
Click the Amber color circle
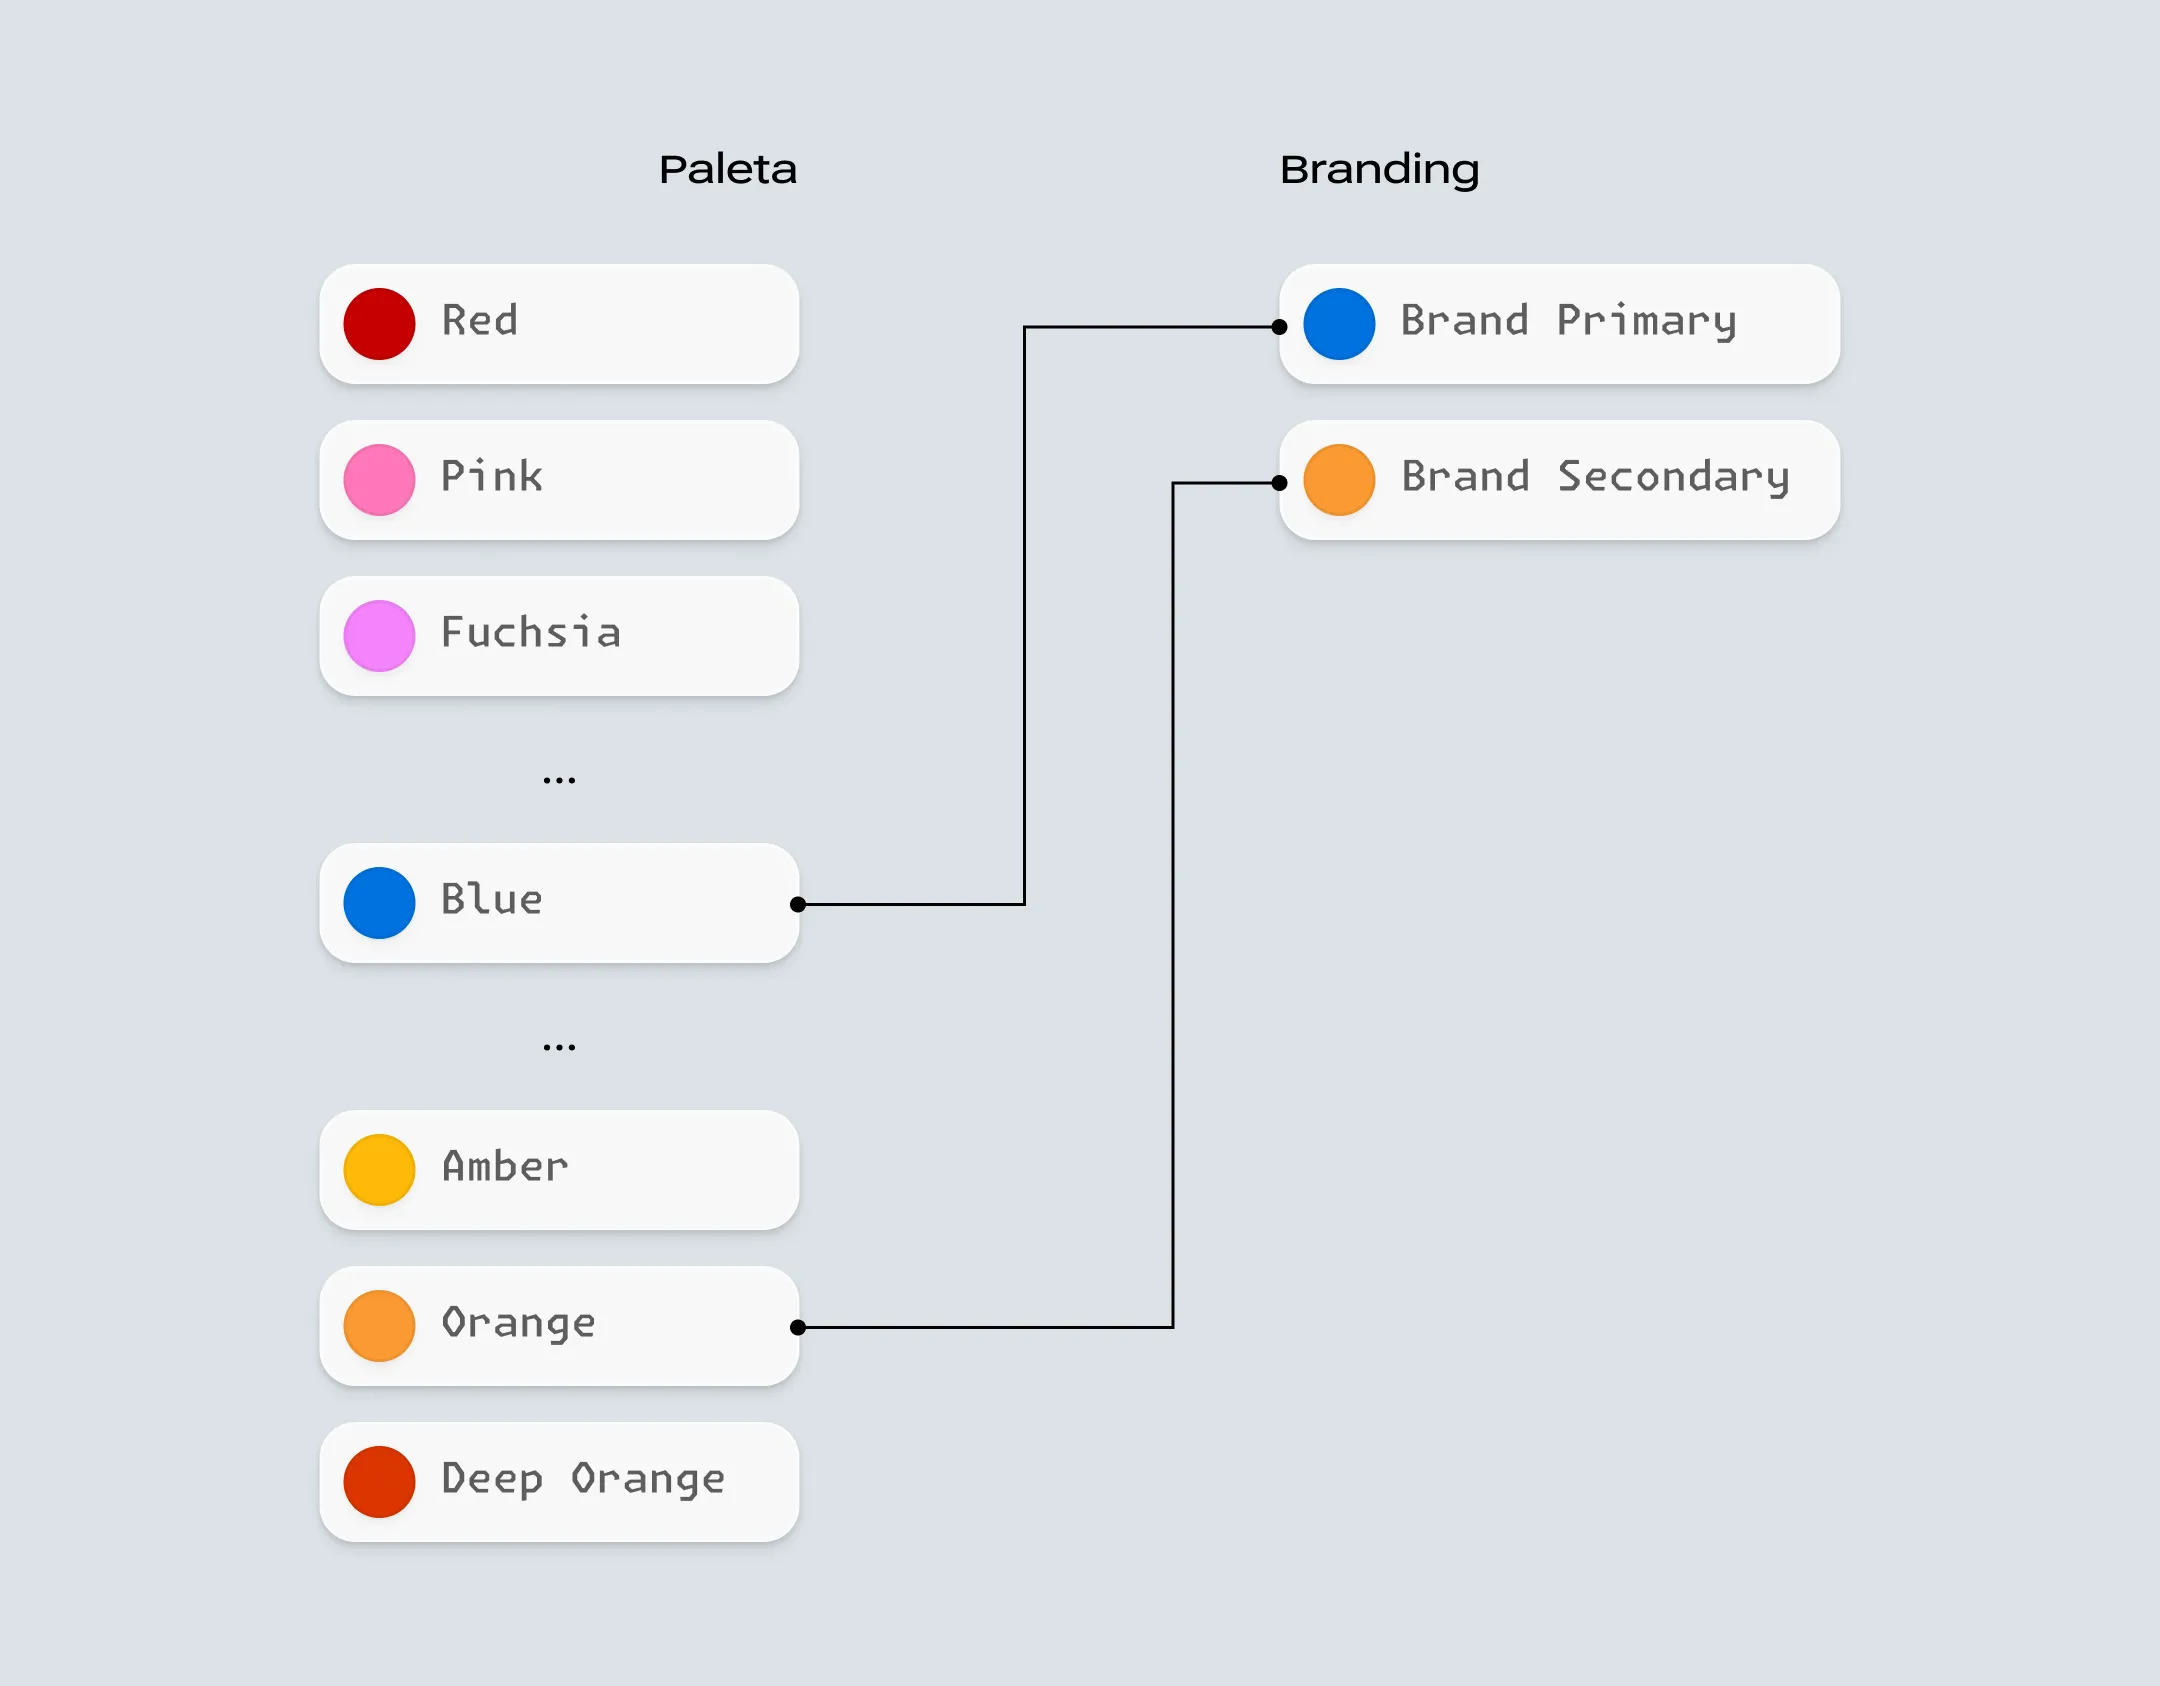click(x=379, y=1170)
